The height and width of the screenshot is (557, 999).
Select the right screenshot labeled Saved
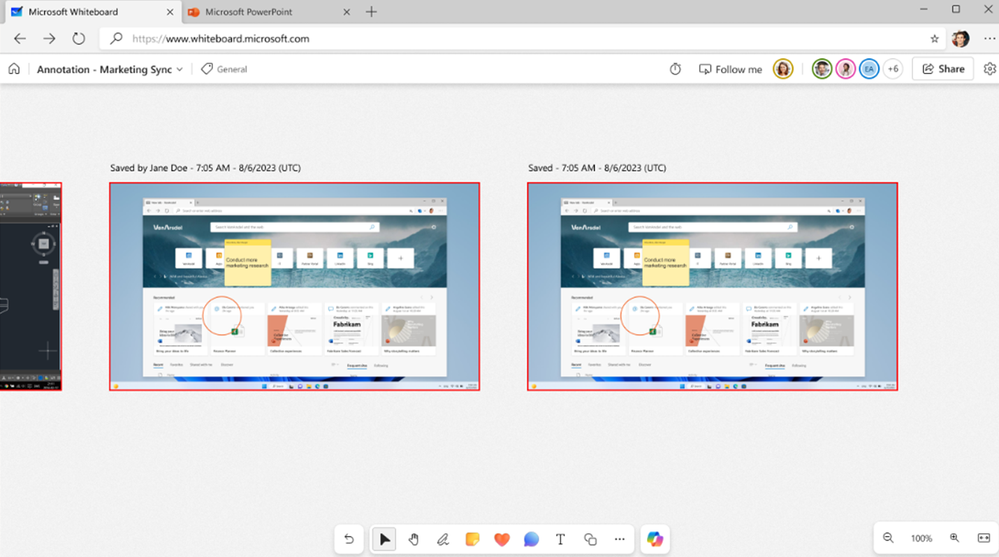(x=712, y=286)
